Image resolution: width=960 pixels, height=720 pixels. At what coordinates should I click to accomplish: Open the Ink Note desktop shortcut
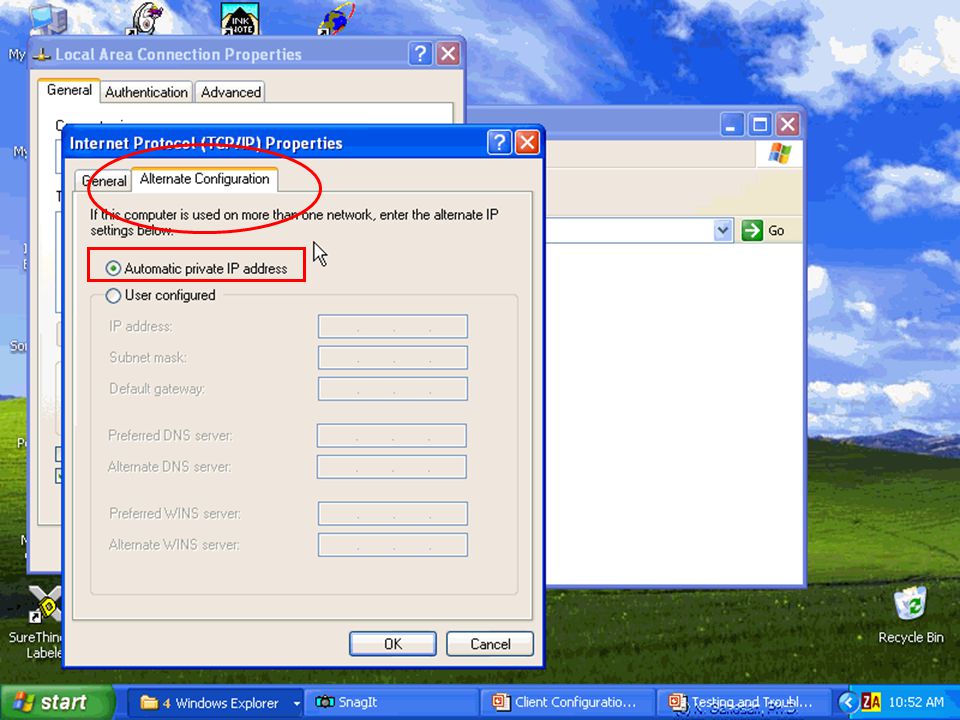pyautogui.click(x=239, y=18)
